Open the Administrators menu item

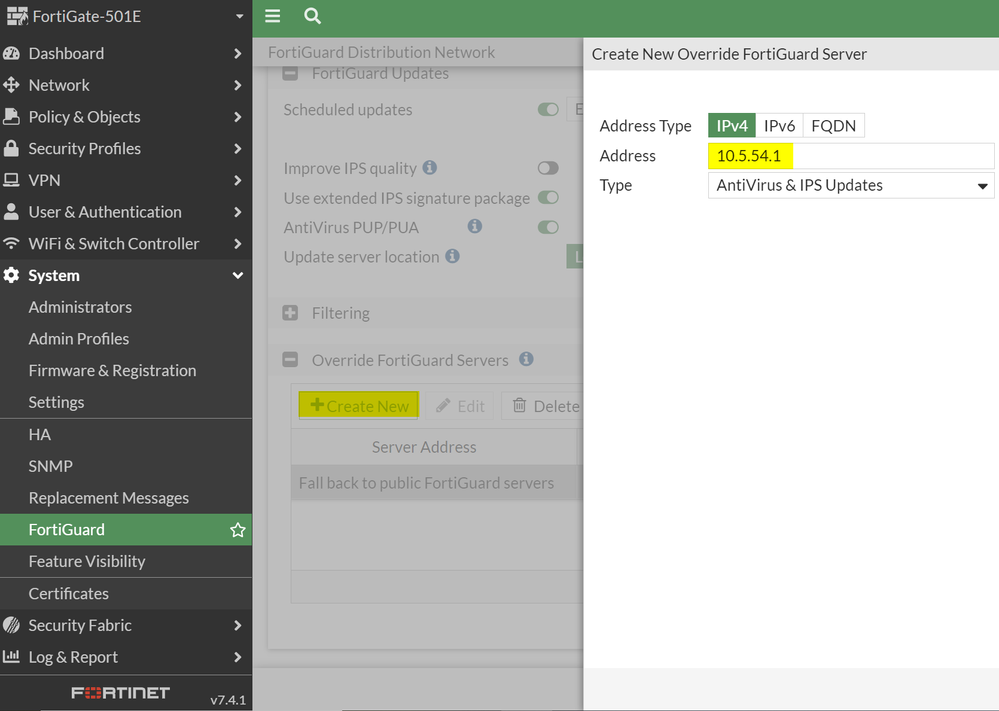[x=80, y=307]
